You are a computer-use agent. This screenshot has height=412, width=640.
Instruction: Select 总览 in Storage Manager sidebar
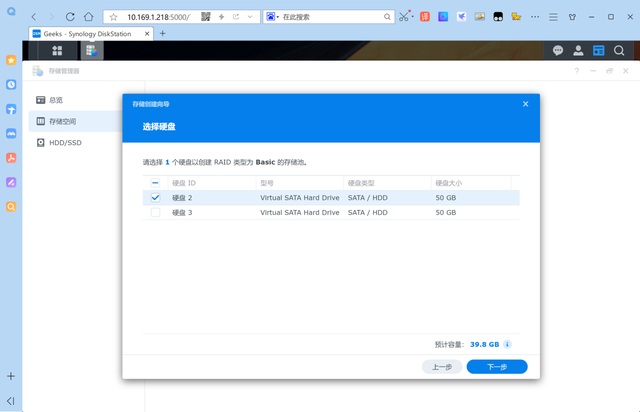[75, 100]
